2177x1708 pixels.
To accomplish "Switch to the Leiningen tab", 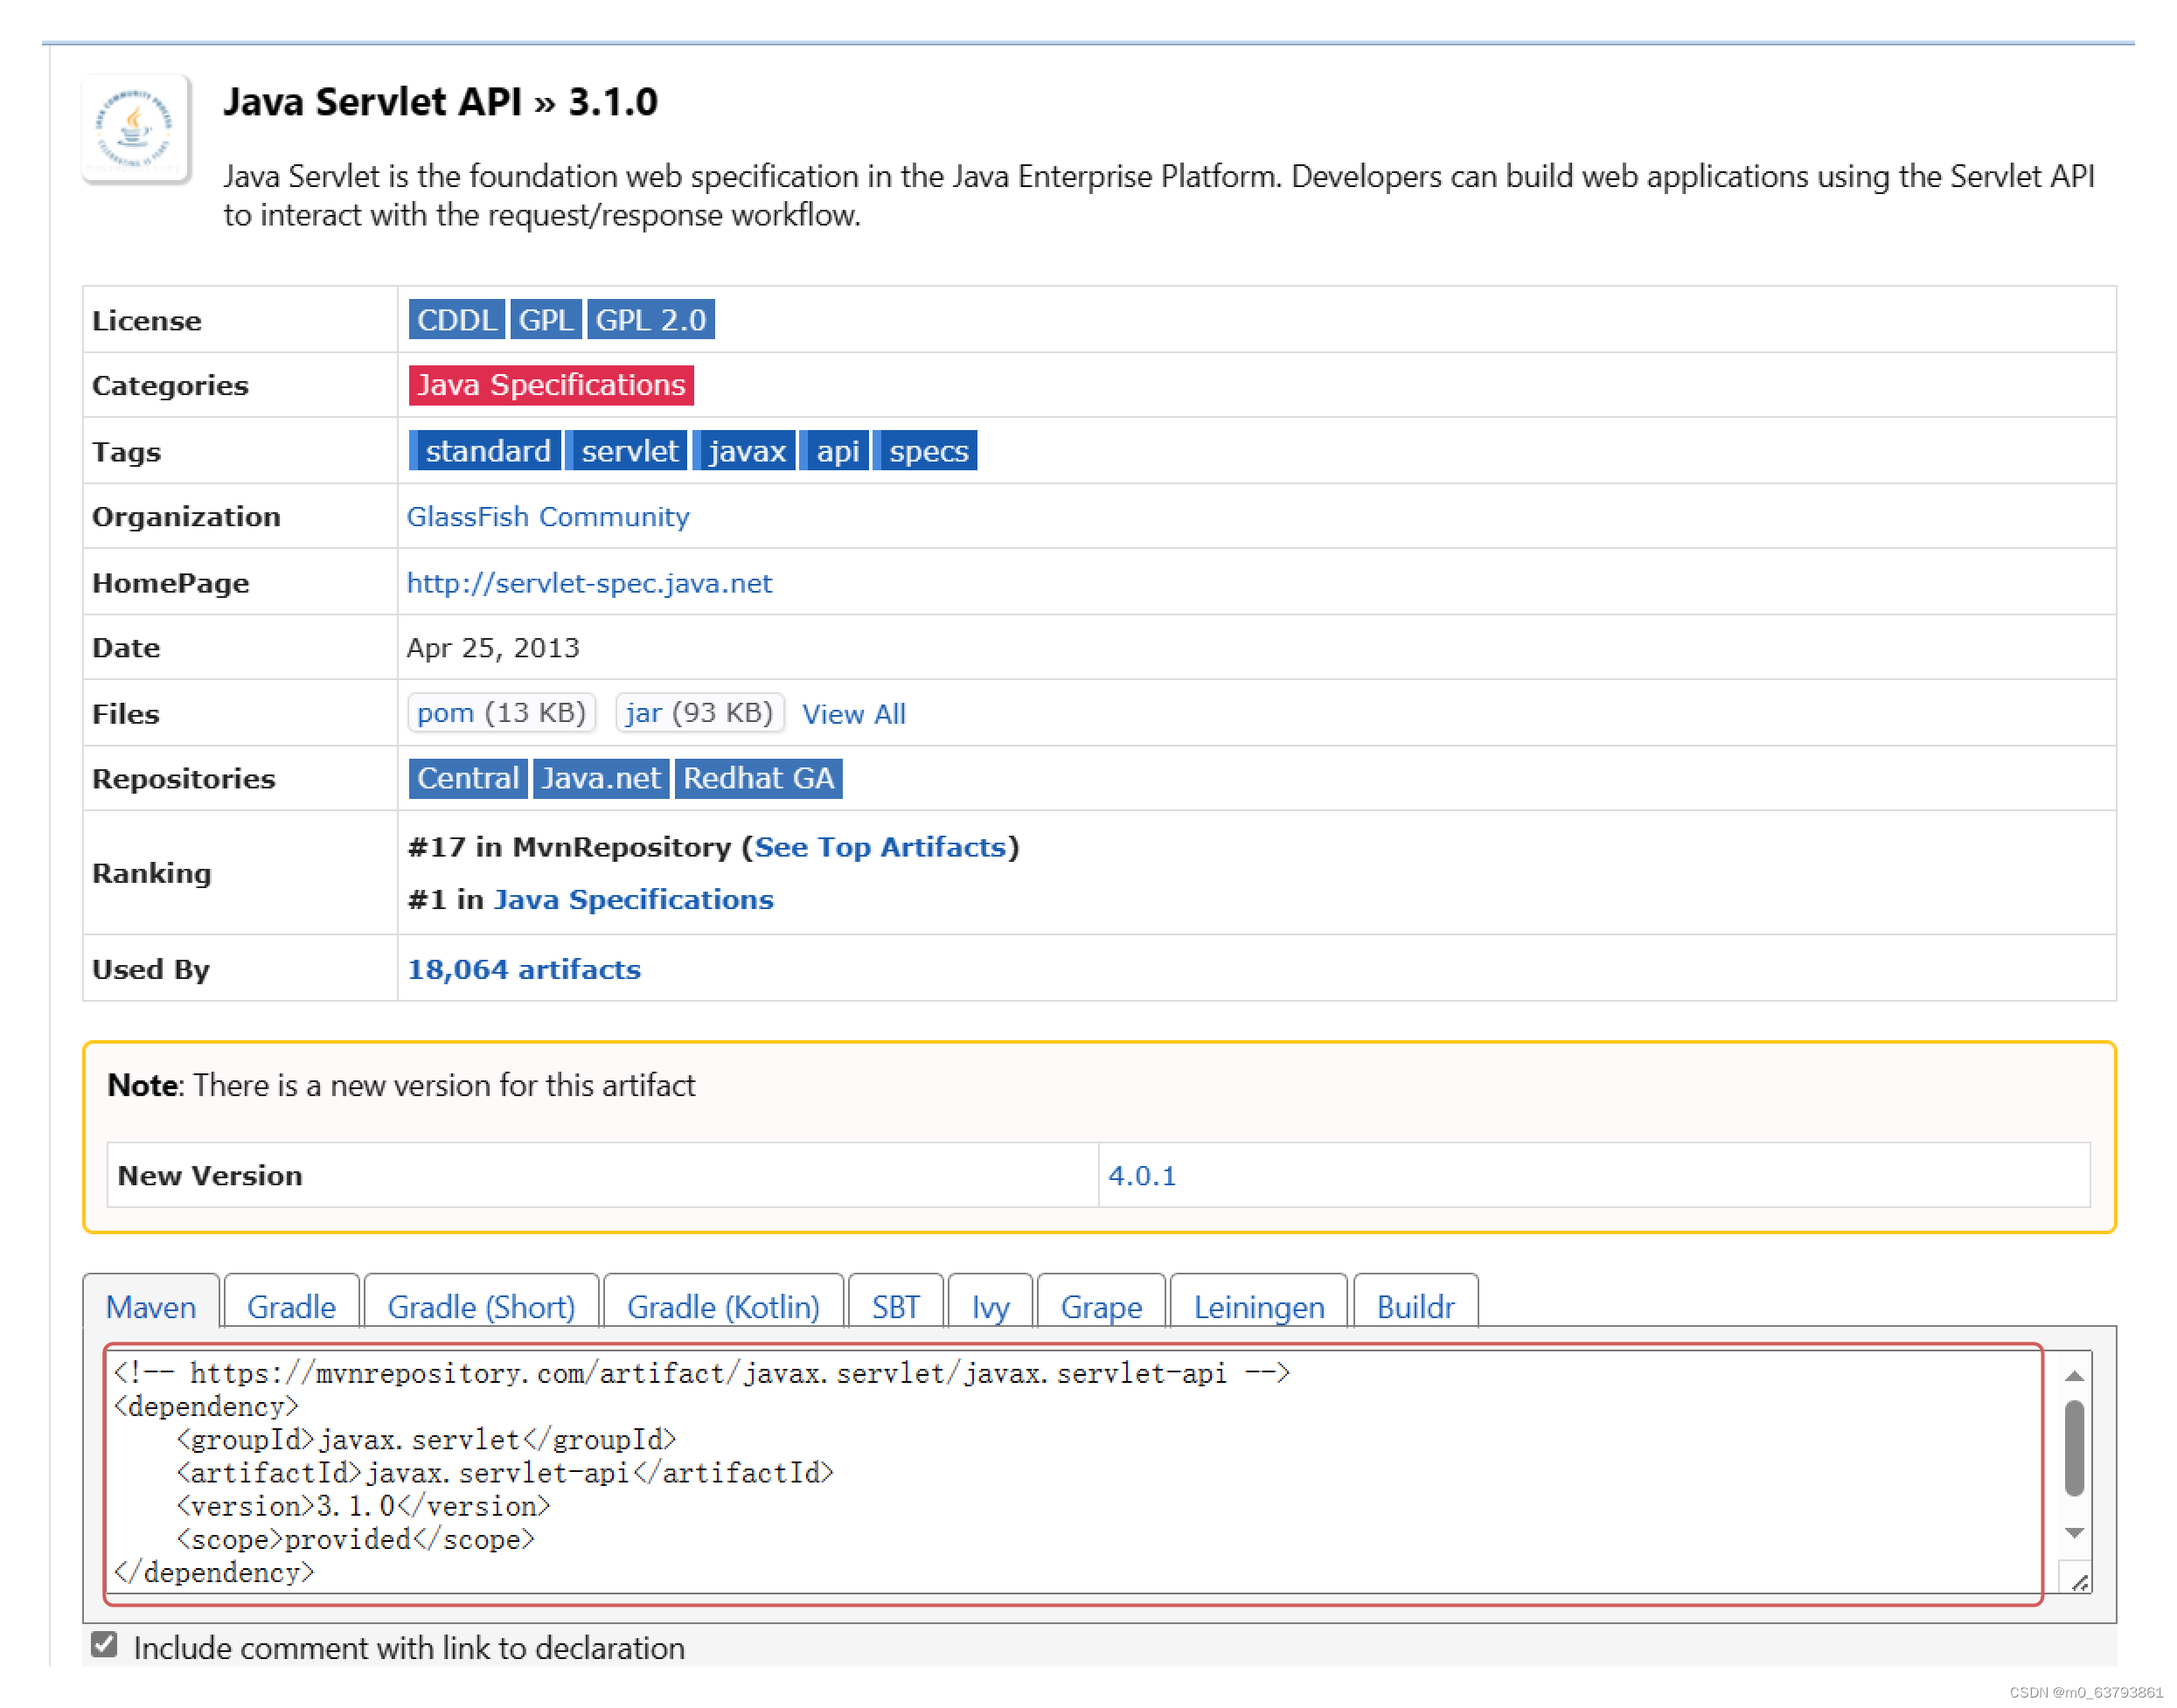I will (1257, 1306).
